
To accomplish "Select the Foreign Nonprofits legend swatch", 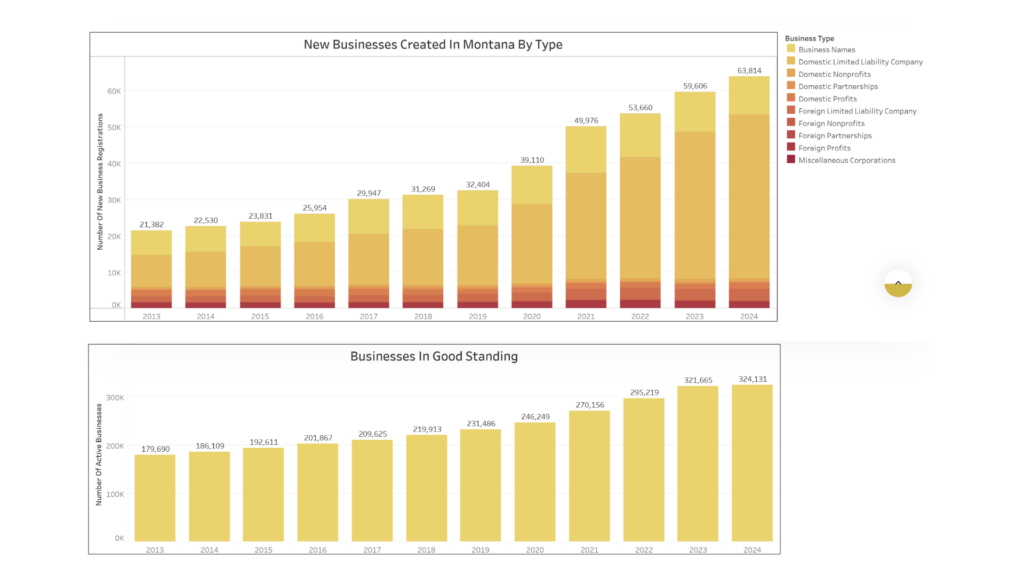I will tap(791, 123).
